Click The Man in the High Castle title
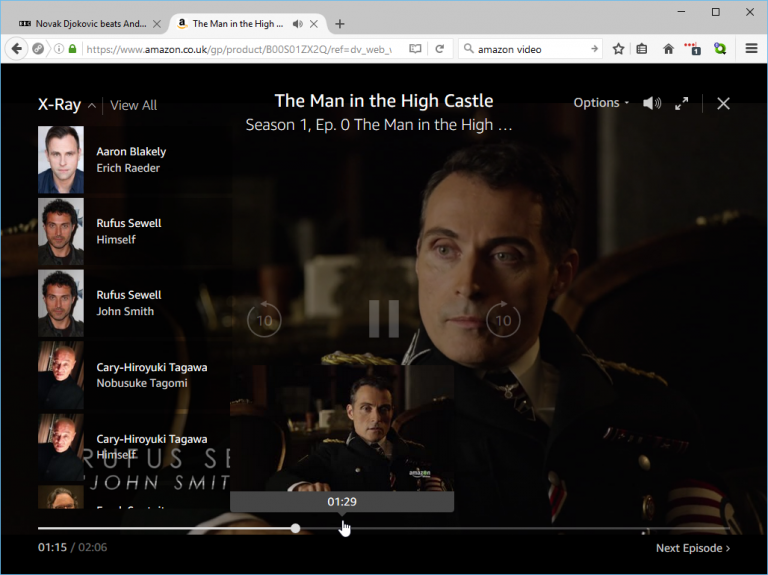 [x=384, y=100]
